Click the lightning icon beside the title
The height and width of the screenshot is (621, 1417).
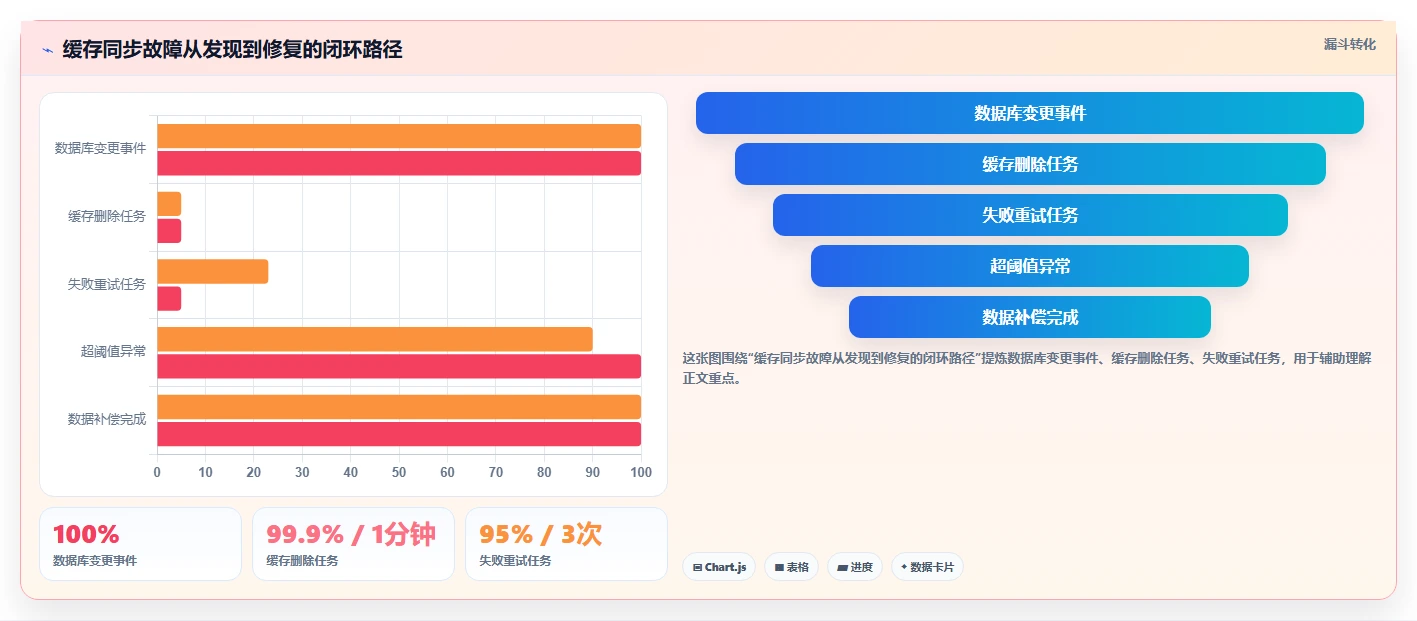click(47, 49)
